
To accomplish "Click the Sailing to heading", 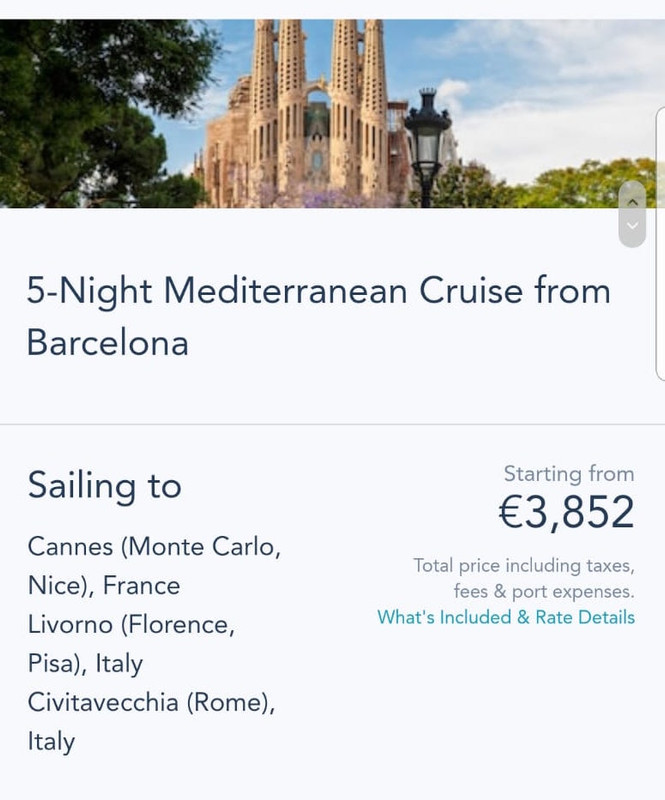I will [x=104, y=485].
